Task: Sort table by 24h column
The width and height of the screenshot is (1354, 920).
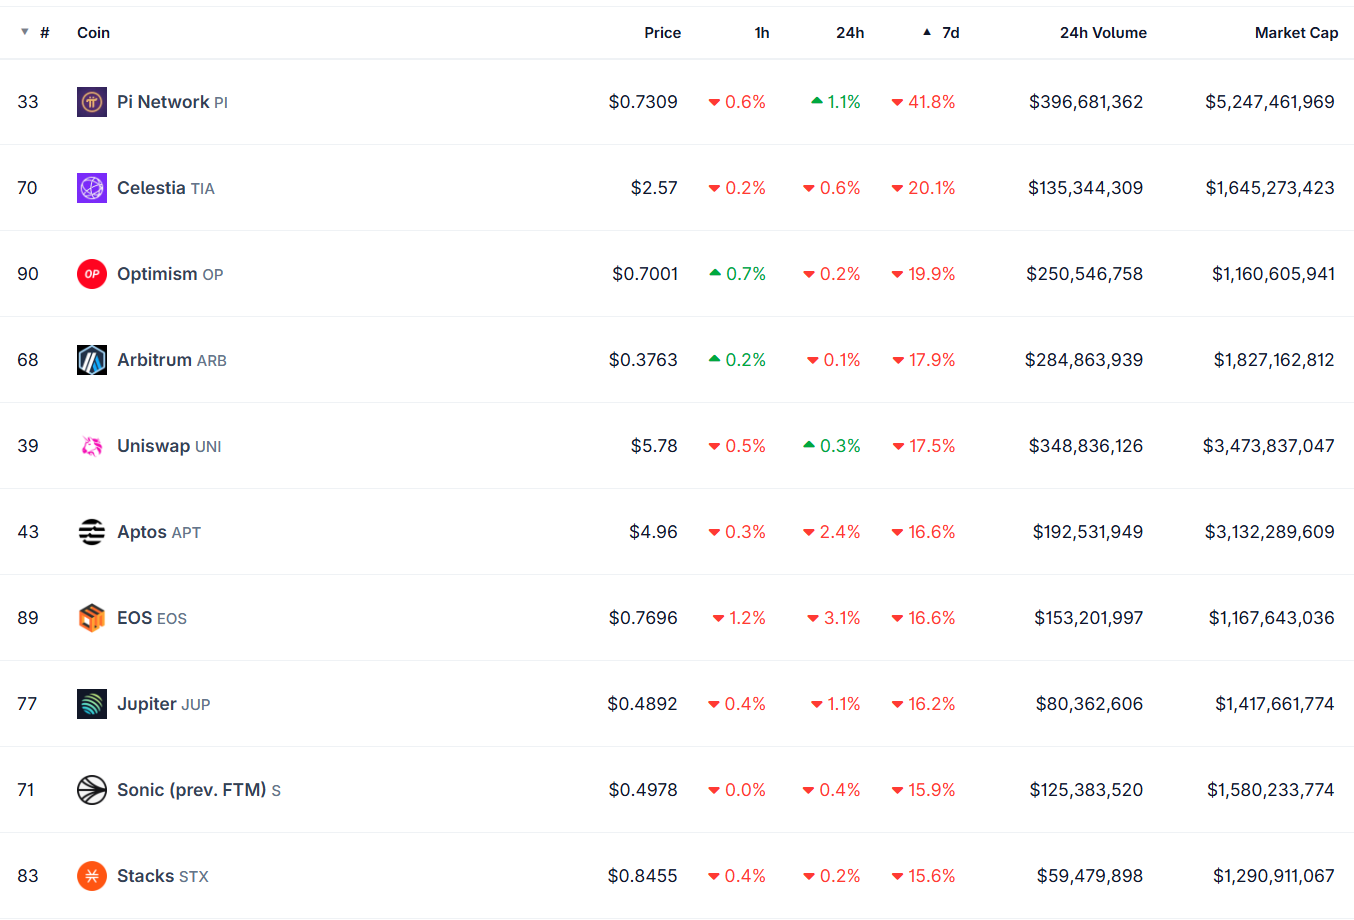Action: point(850,33)
